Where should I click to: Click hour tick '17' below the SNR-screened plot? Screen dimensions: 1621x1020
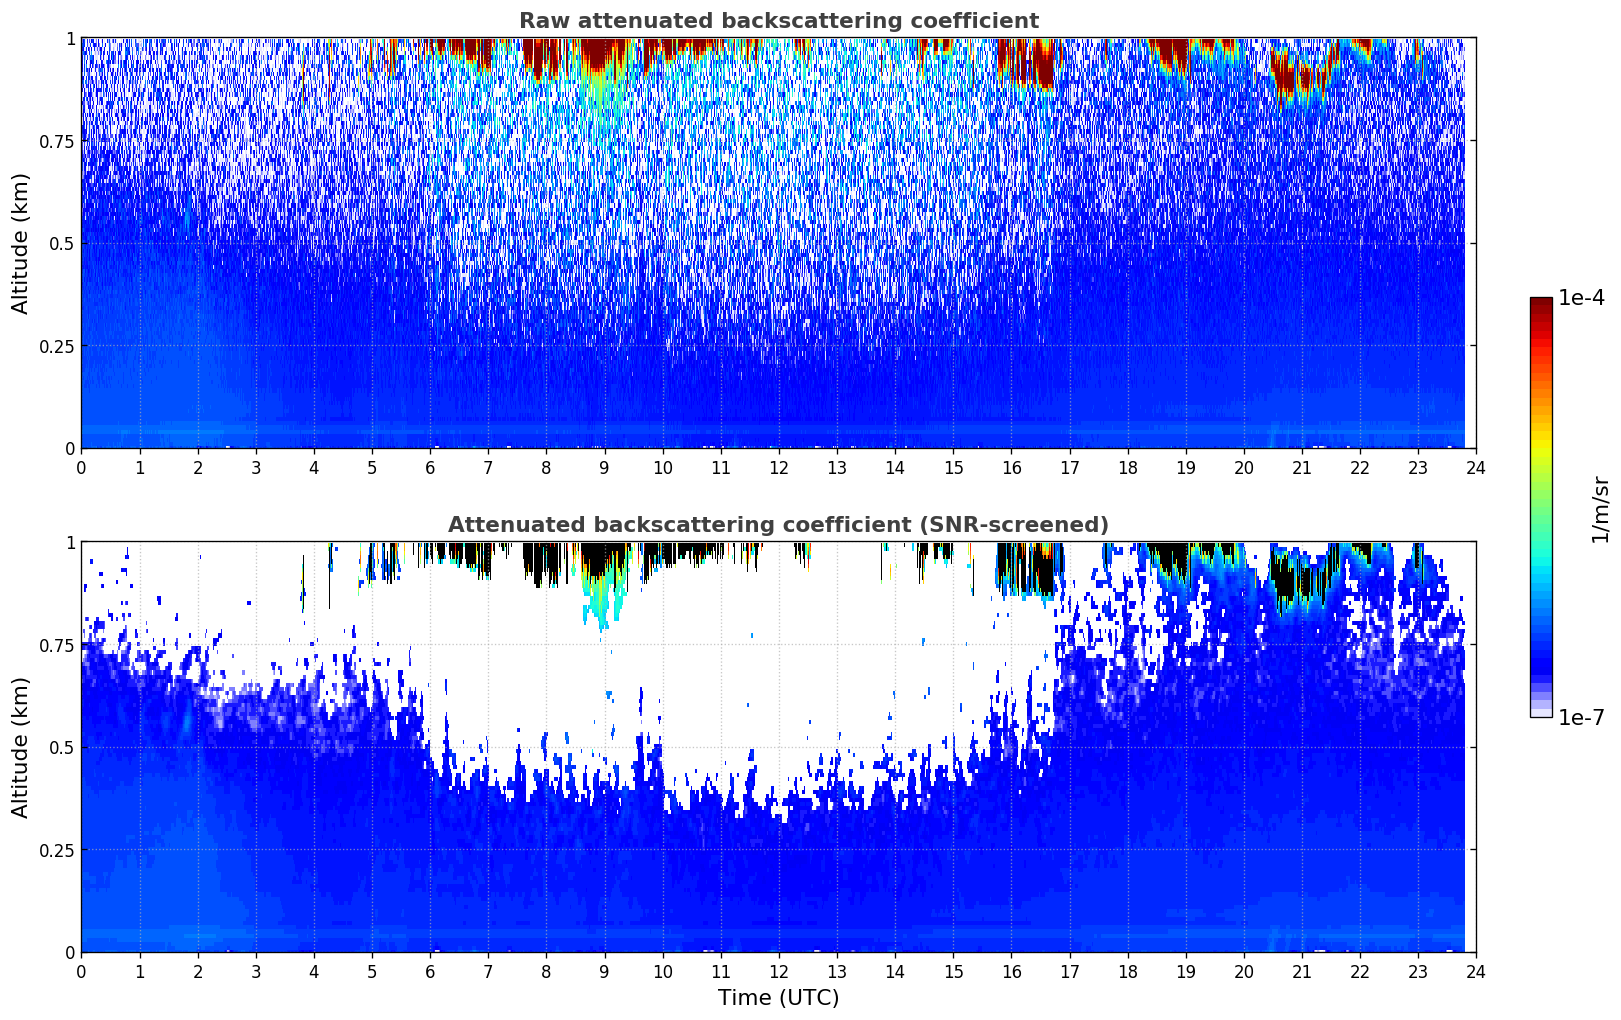(x=1069, y=971)
